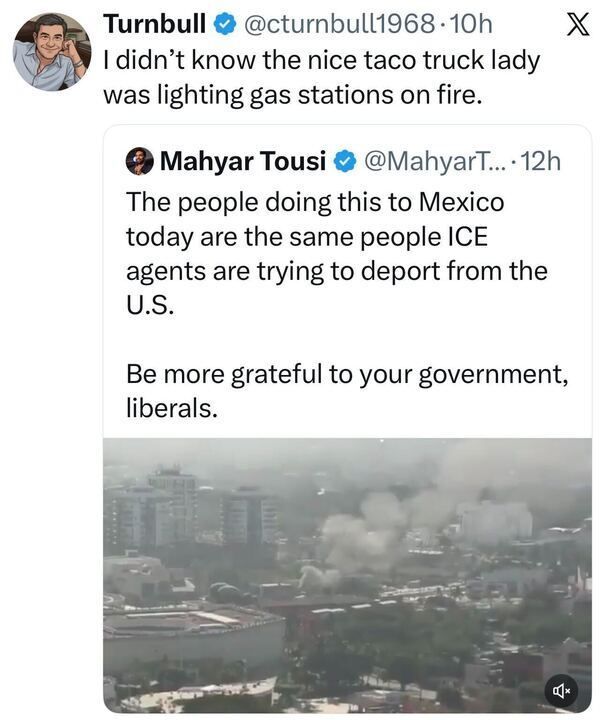Click the line "Be more grateful to your government,"

(x=347, y=374)
